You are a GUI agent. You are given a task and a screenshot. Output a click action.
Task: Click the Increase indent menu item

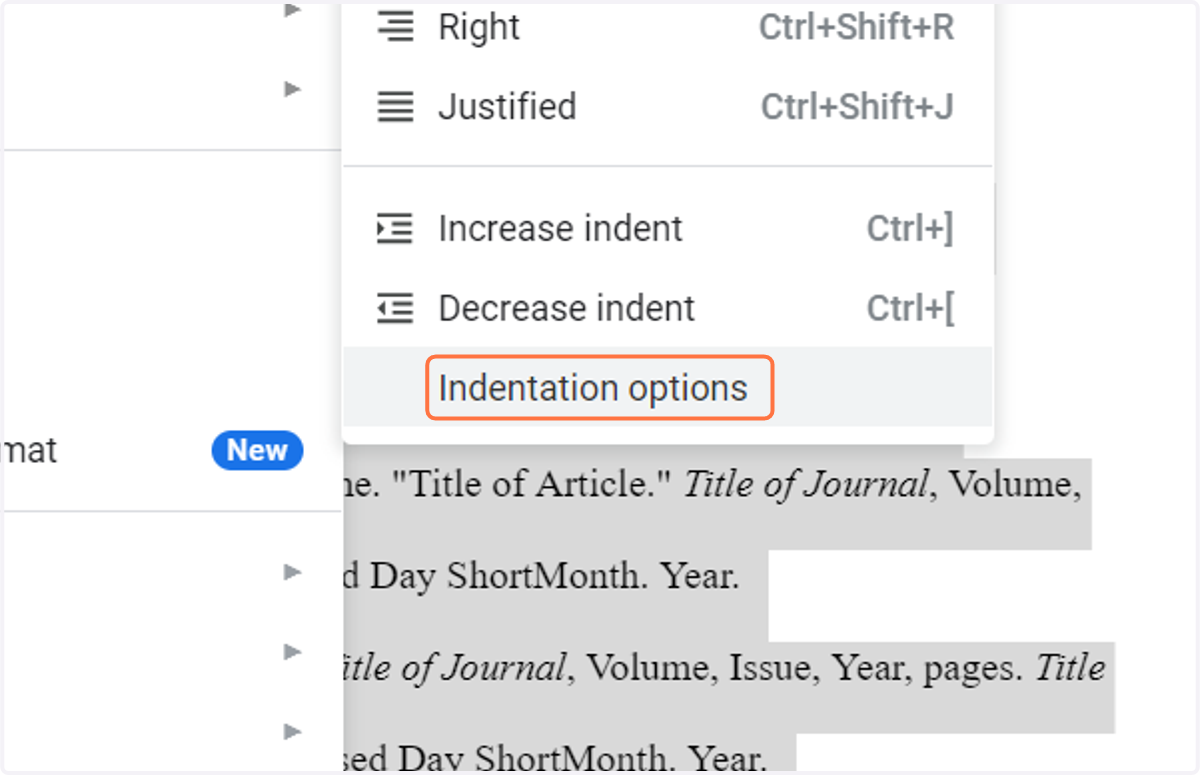tap(667, 229)
